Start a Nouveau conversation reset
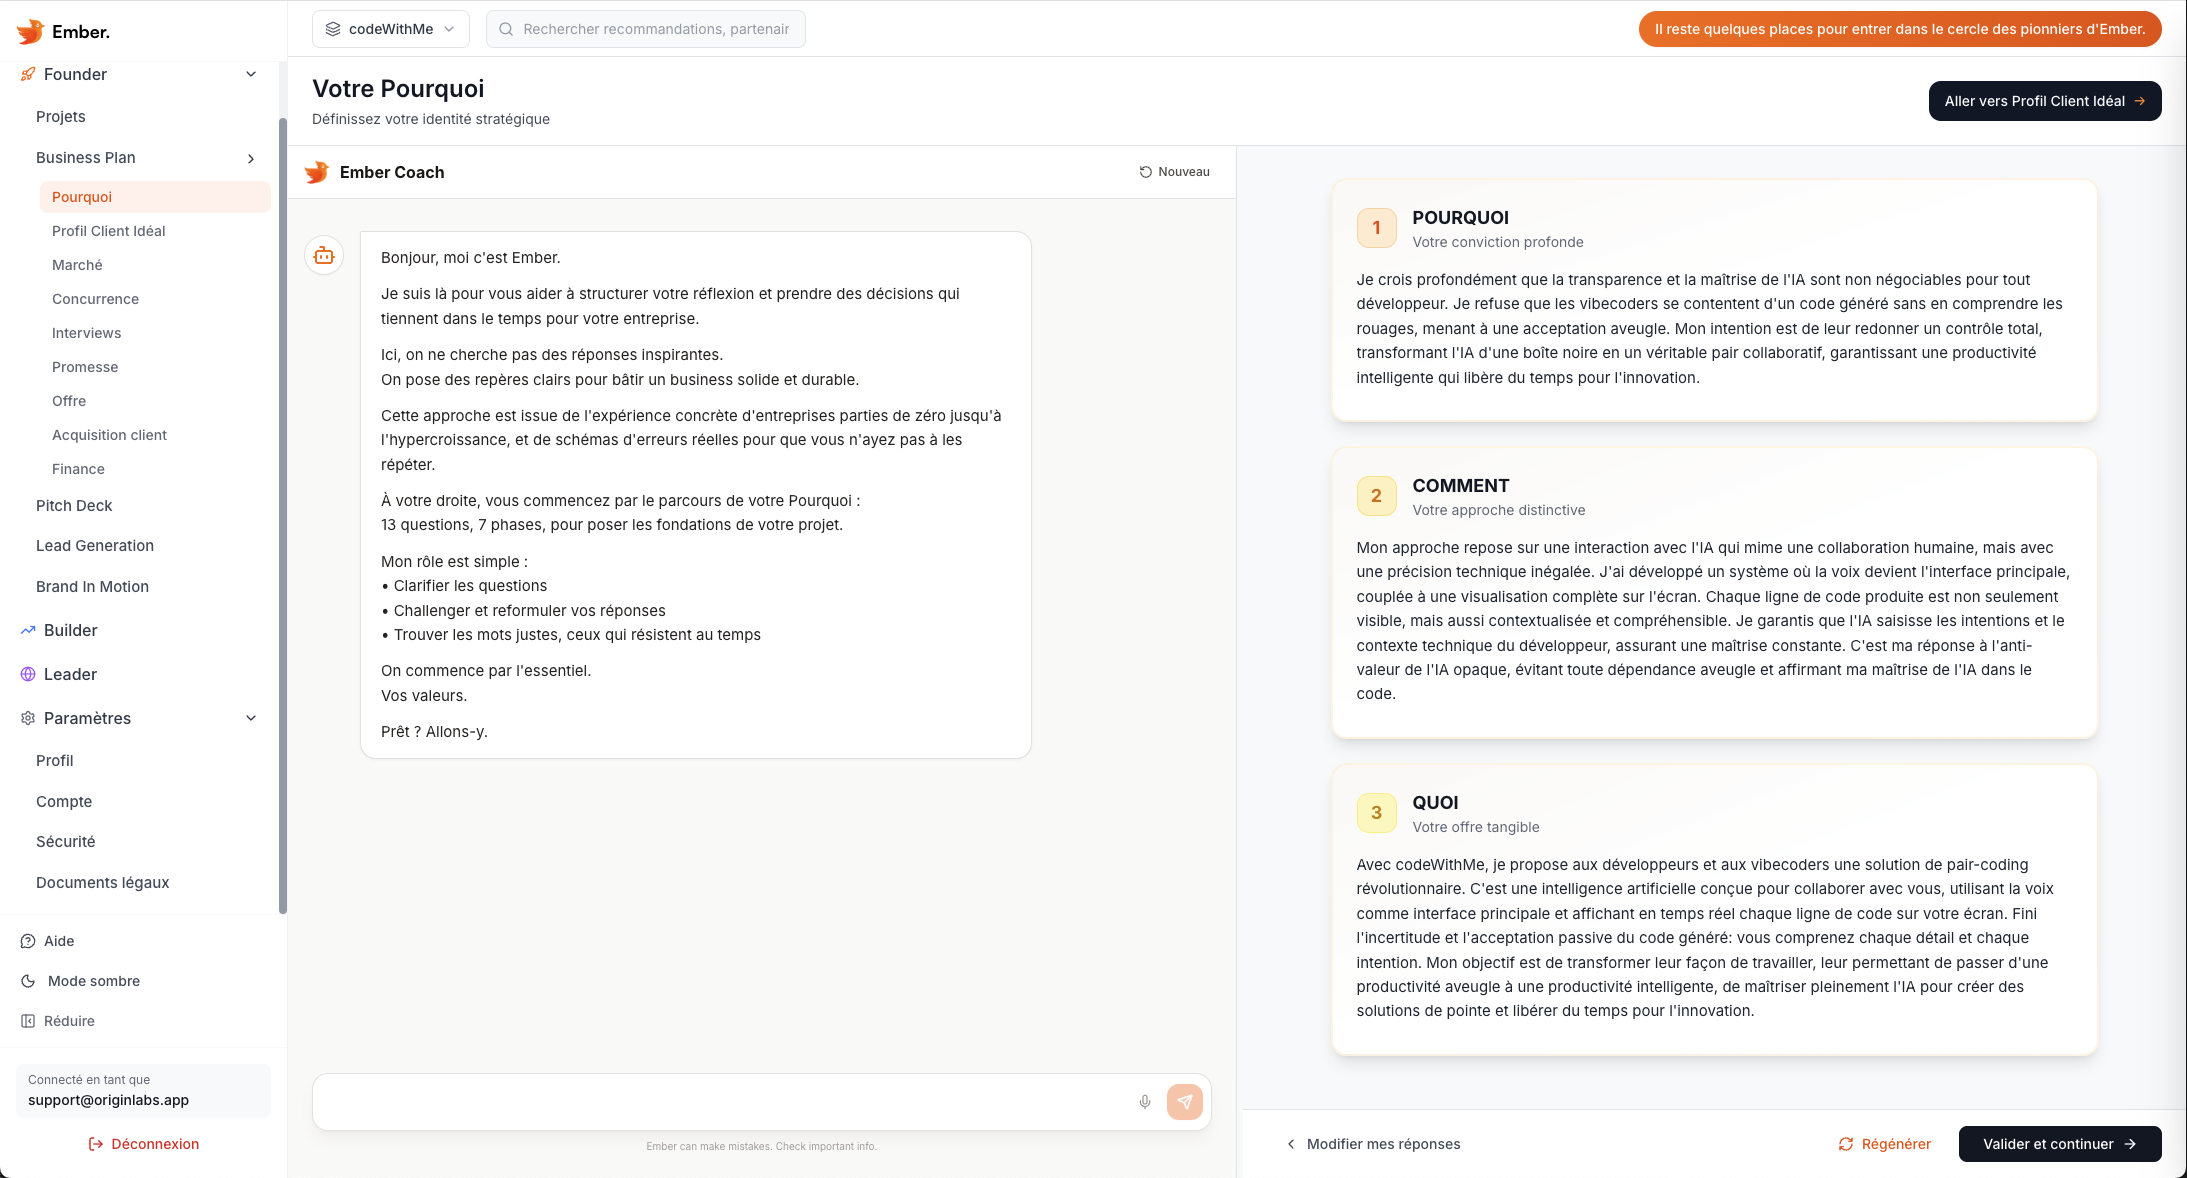The height and width of the screenshot is (1178, 2187). [1174, 171]
